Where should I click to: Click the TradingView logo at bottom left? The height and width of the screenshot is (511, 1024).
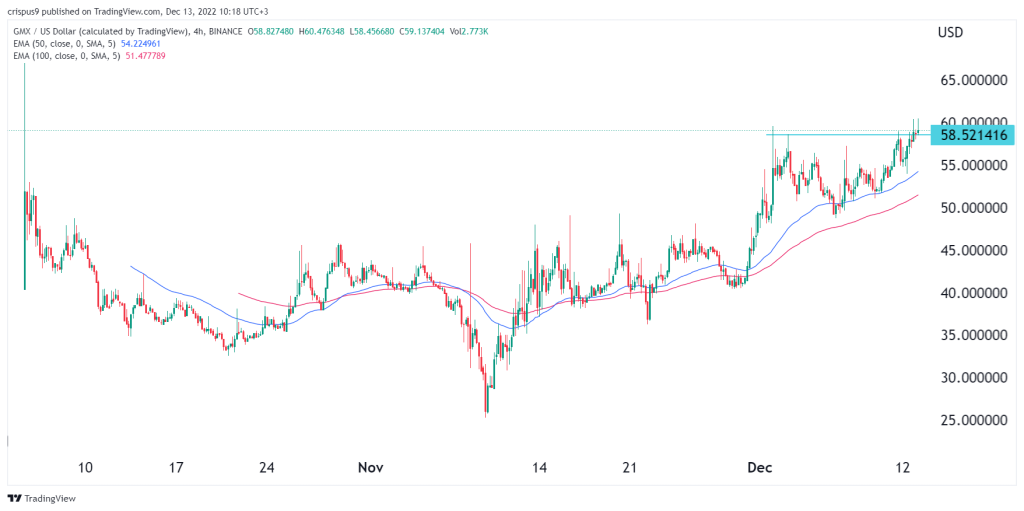click(41, 499)
